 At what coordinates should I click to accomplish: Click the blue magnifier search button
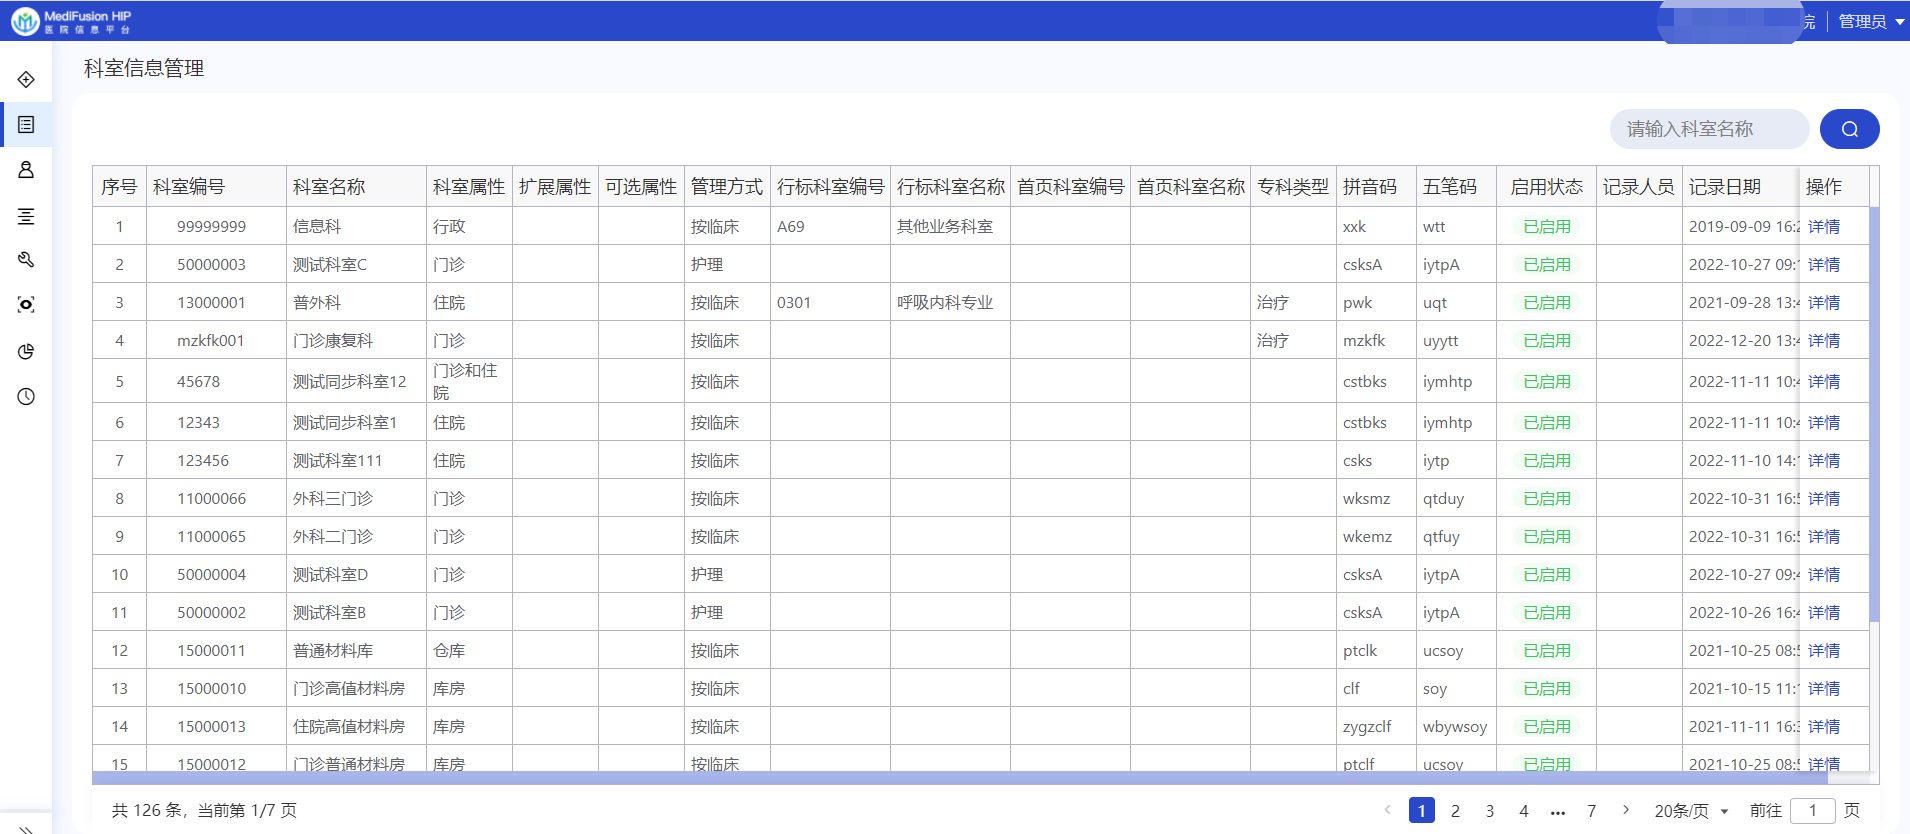click(x=1849, y=129)
